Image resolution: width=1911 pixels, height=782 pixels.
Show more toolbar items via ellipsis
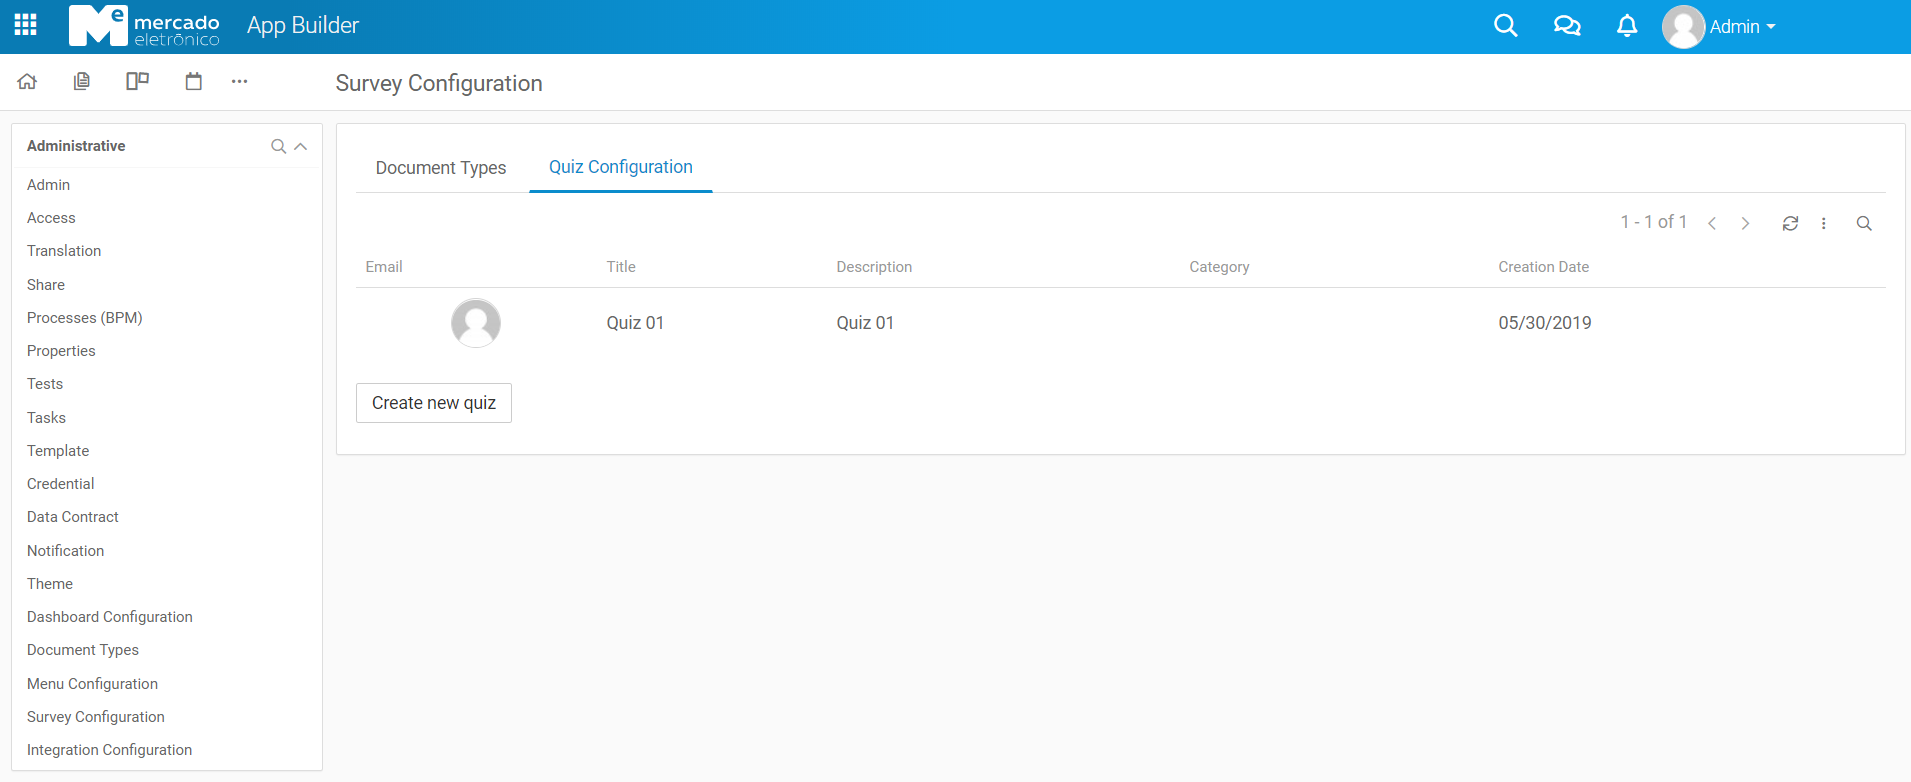click(239, 82)
